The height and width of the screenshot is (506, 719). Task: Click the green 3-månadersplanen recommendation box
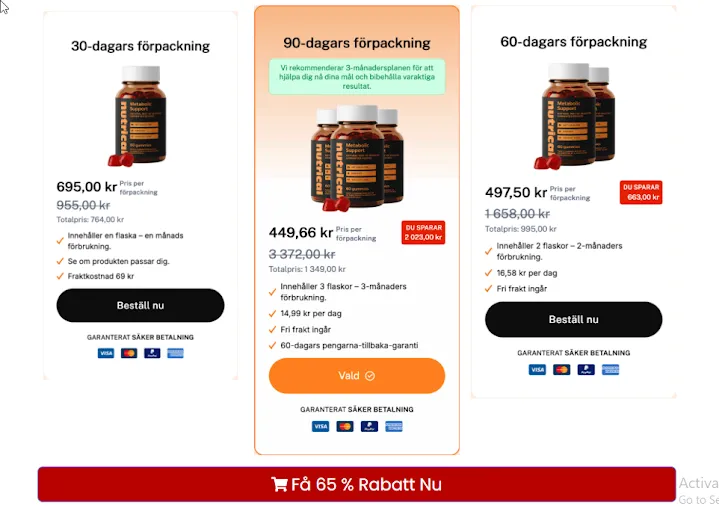(357, 77)
